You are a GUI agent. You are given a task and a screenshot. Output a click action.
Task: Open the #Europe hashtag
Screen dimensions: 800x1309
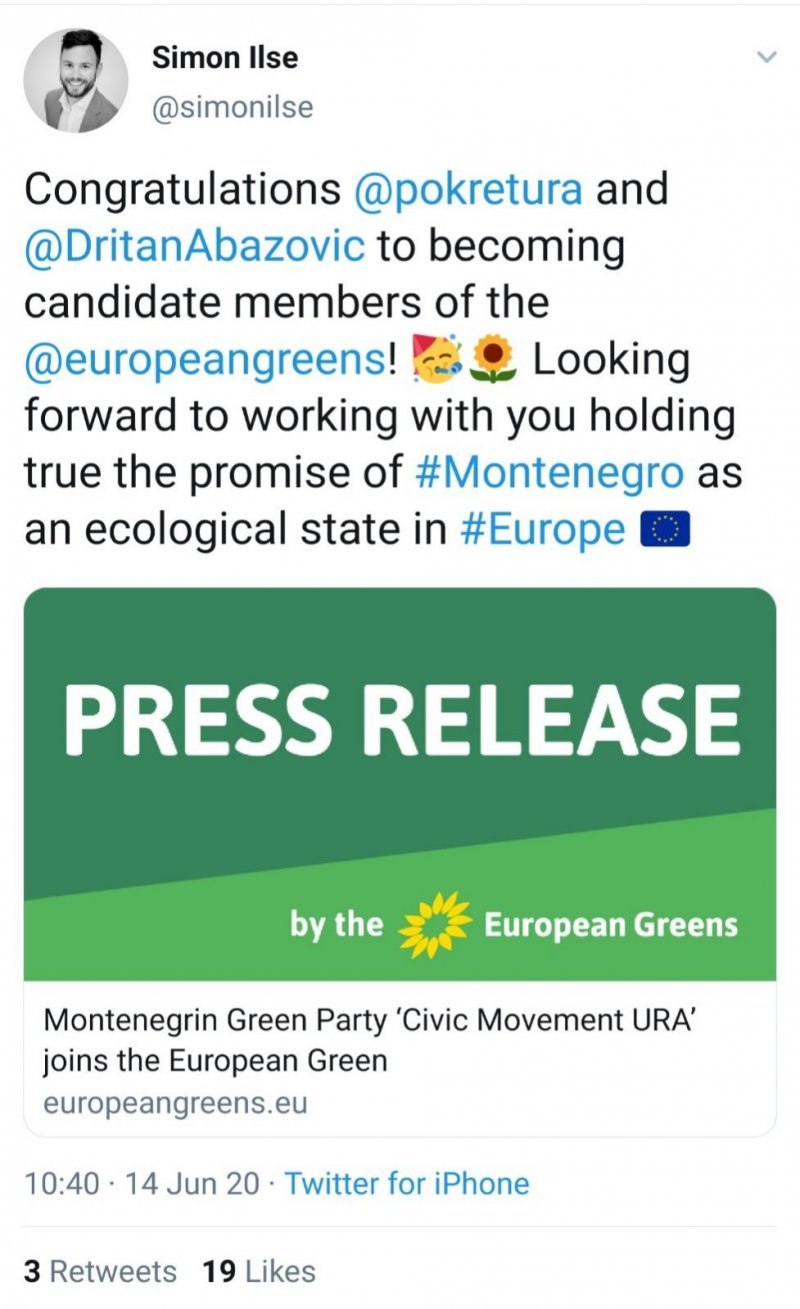point(543,530)
